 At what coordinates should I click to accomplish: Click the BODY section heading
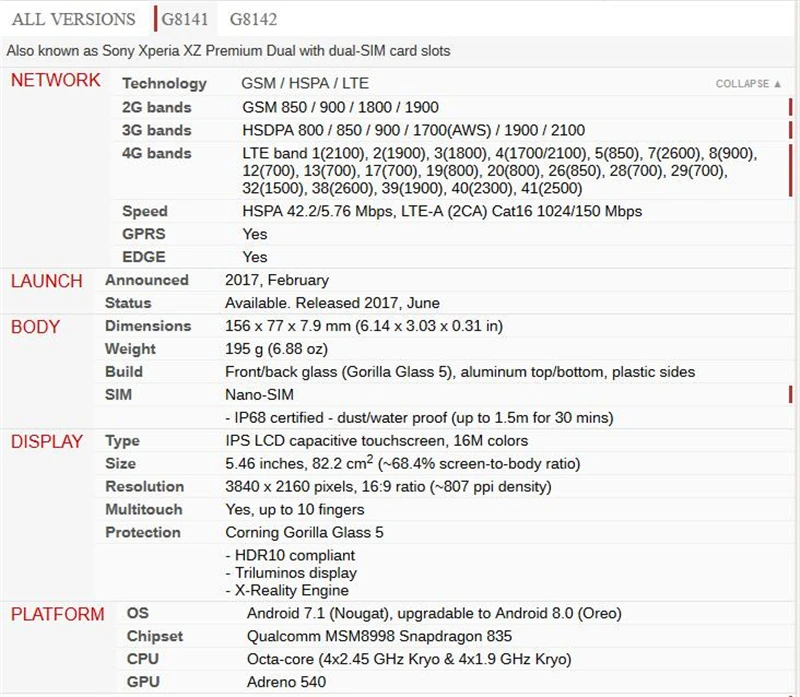[35, 327]
